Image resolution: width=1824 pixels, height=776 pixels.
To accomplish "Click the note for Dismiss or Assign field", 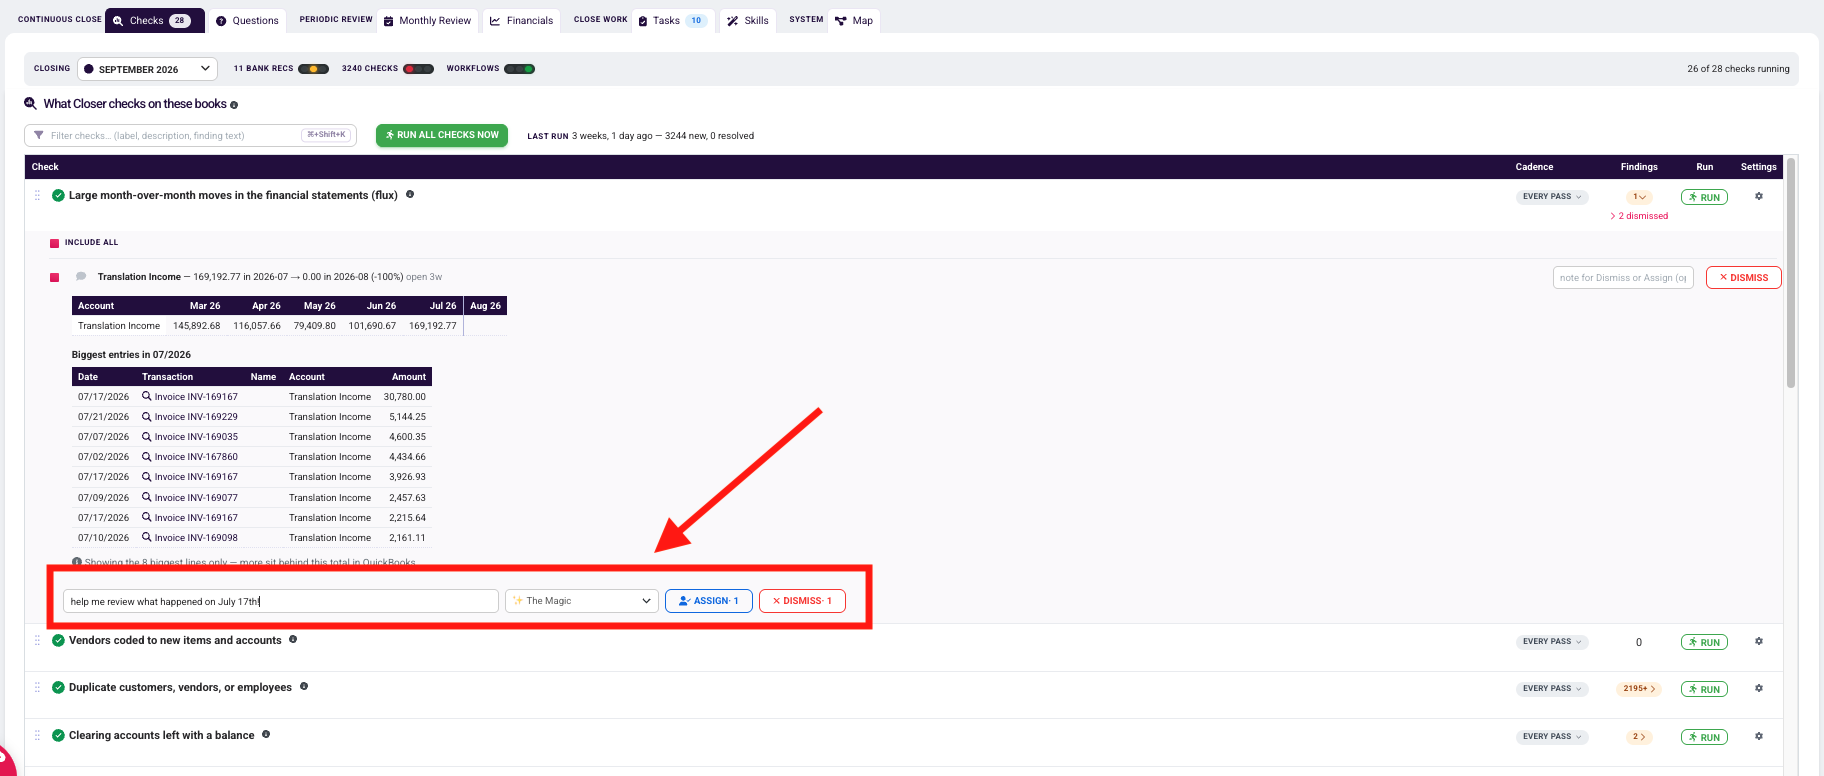I will [x=1622, y=278].
